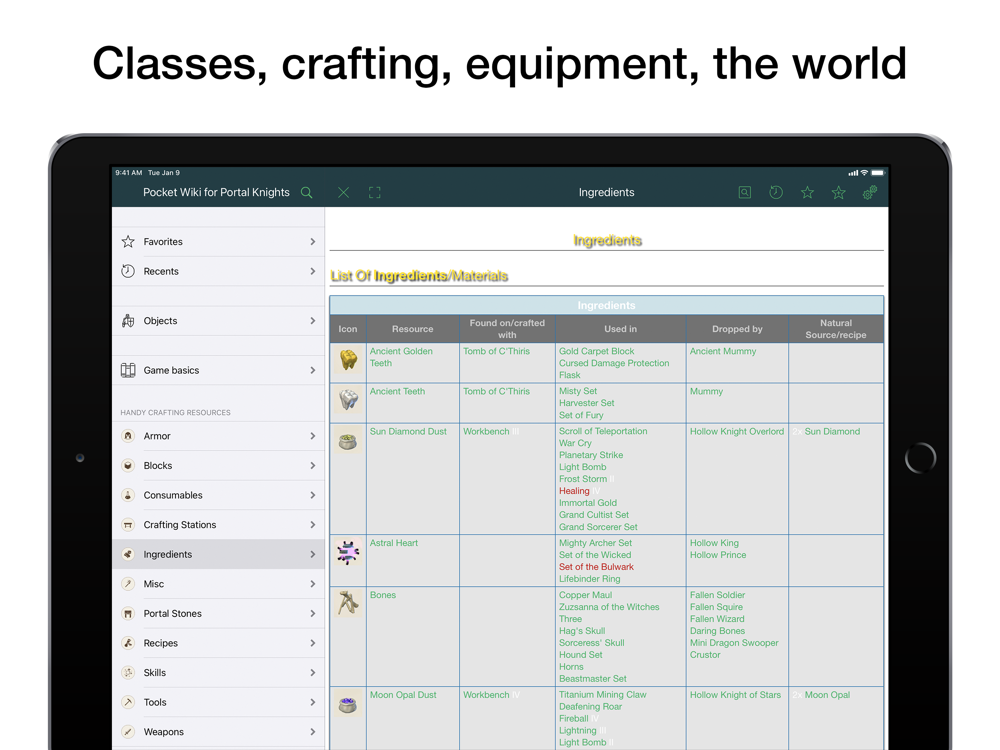
Task: Open the Weapons category label
Action: [164, 732]
